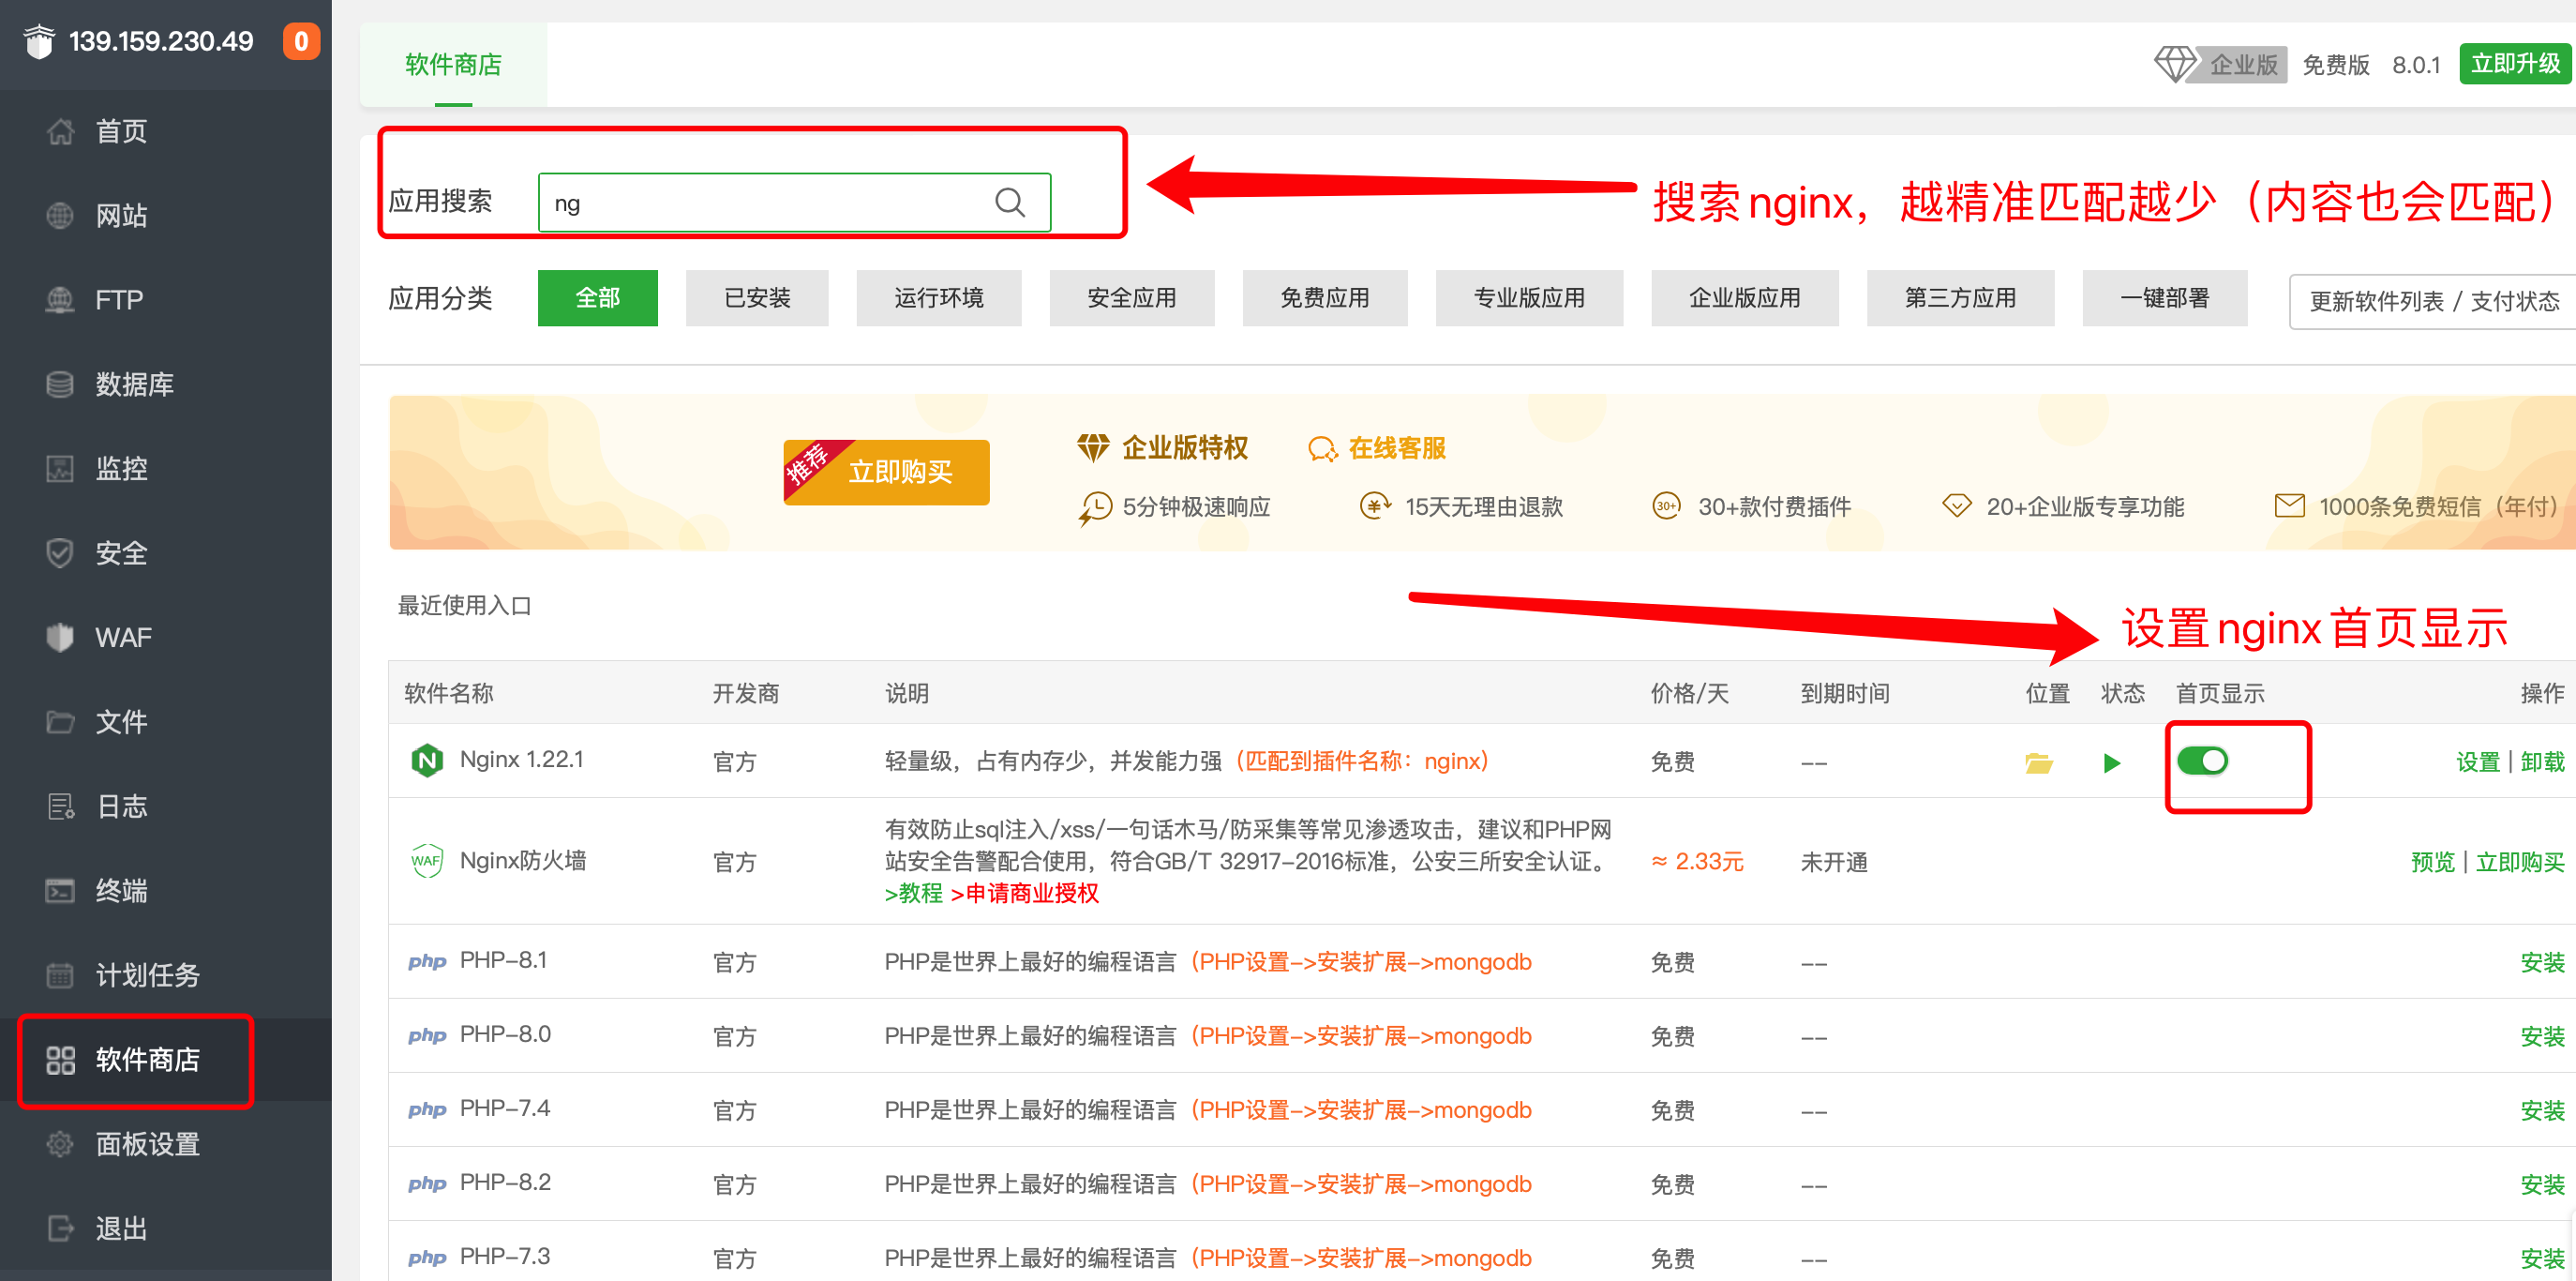Select the 安全应用 category
The image size is (2576, 1281).
[x=1131, y=298]
